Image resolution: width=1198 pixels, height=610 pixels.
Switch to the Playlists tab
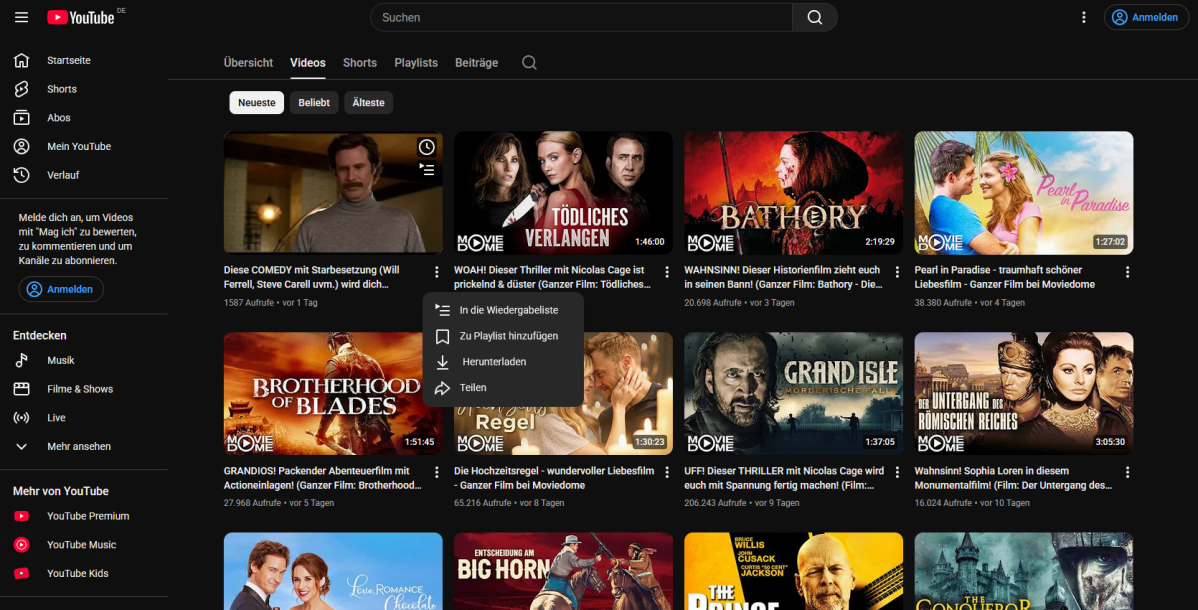pos(416,63)
